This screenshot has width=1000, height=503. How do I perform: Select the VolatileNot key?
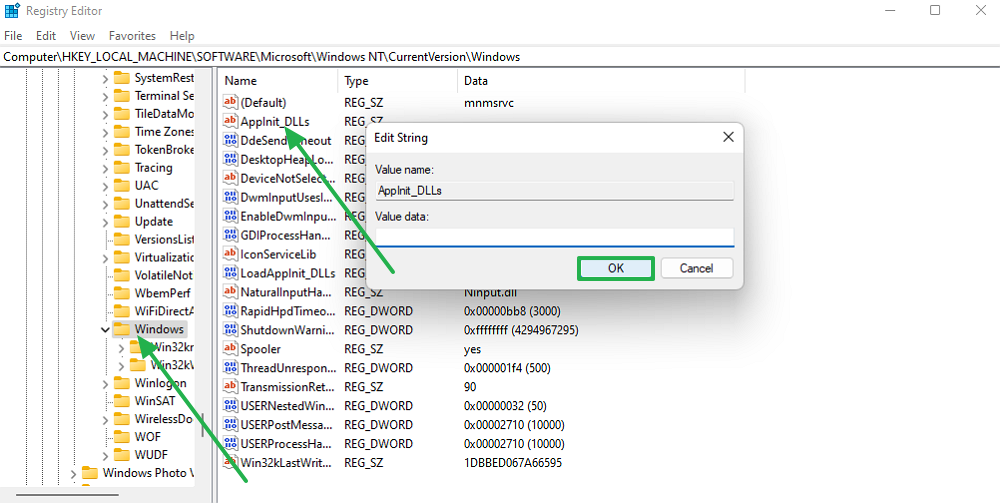(163, 275)
